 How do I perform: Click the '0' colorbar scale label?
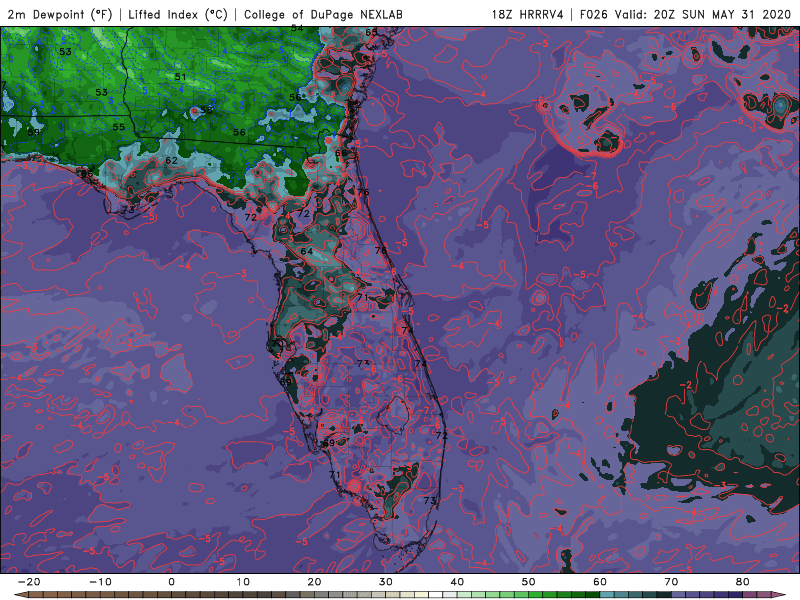(x=171, y=582)
